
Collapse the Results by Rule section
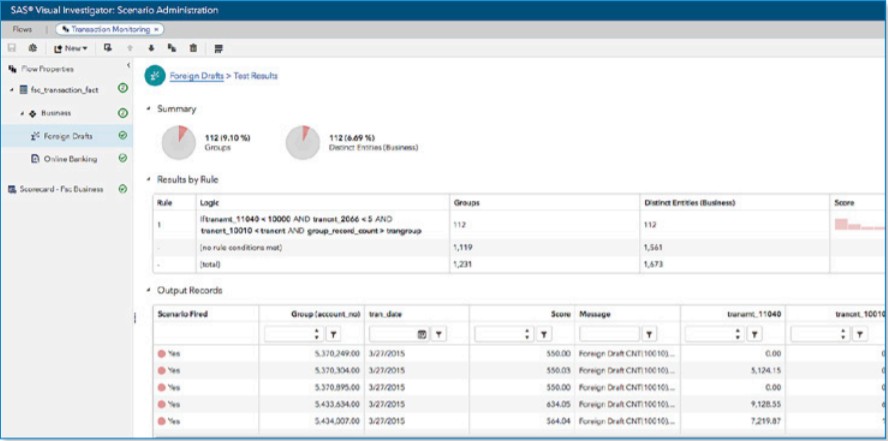149,179
